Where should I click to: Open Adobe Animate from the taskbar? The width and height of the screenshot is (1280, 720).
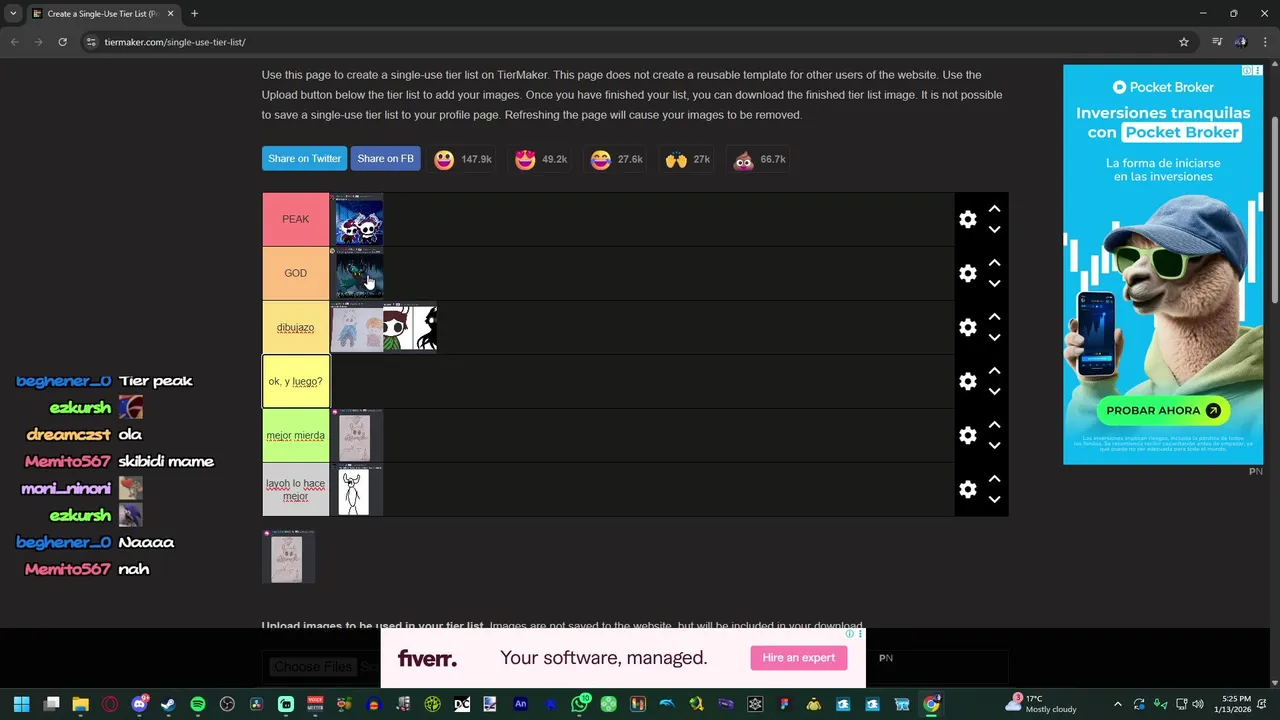pos(520,704)
